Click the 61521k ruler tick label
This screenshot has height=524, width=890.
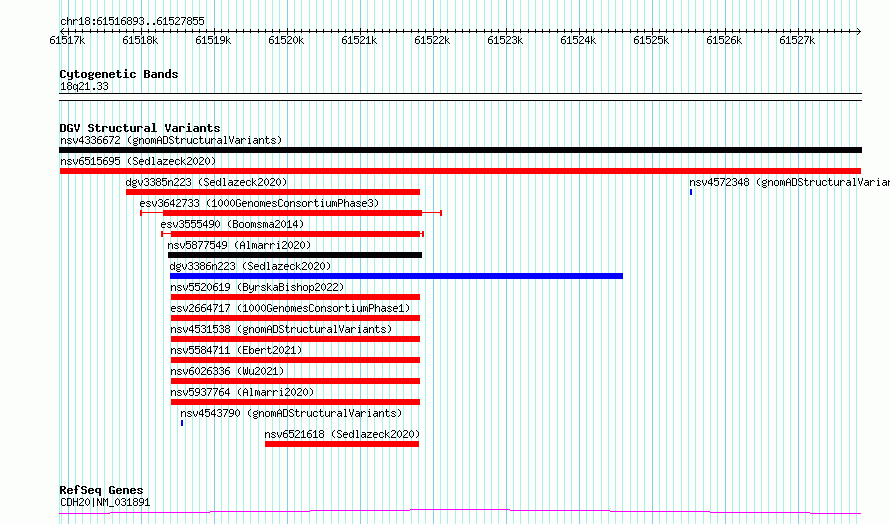[359, 41]
